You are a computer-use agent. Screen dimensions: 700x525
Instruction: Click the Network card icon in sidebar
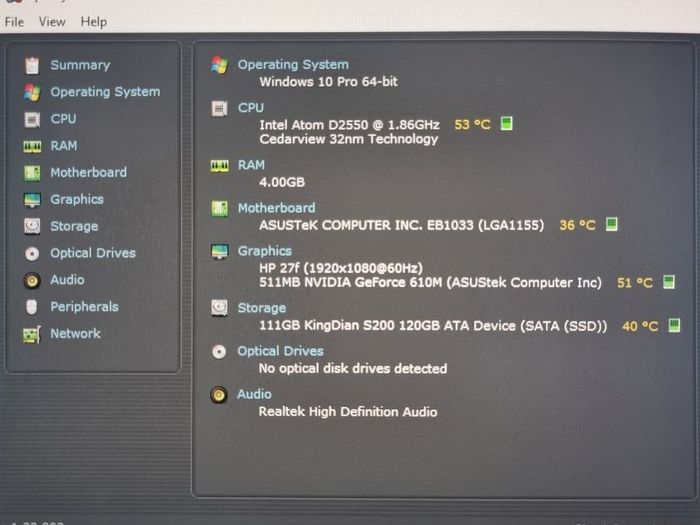[32, 334]
